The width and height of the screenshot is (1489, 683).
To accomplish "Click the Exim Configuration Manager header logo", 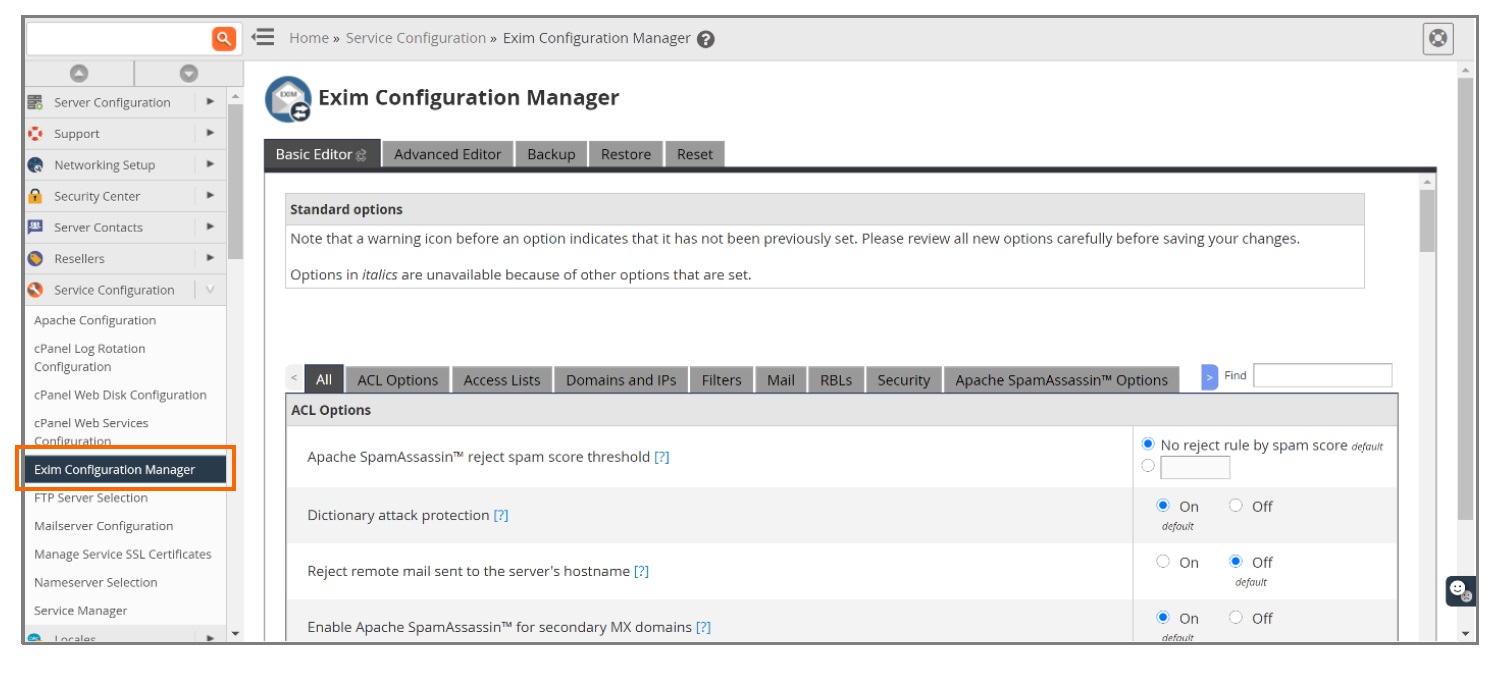I will coord(288,99).
